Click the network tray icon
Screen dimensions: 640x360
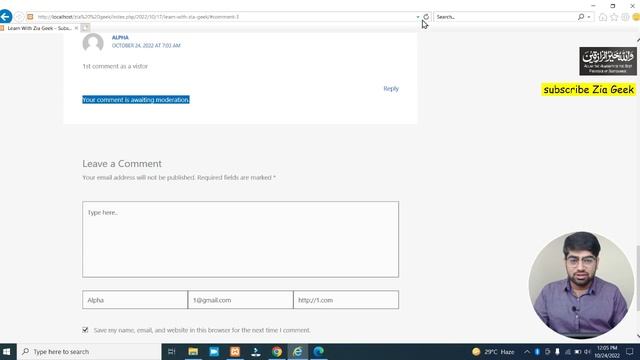coord(567,351)
